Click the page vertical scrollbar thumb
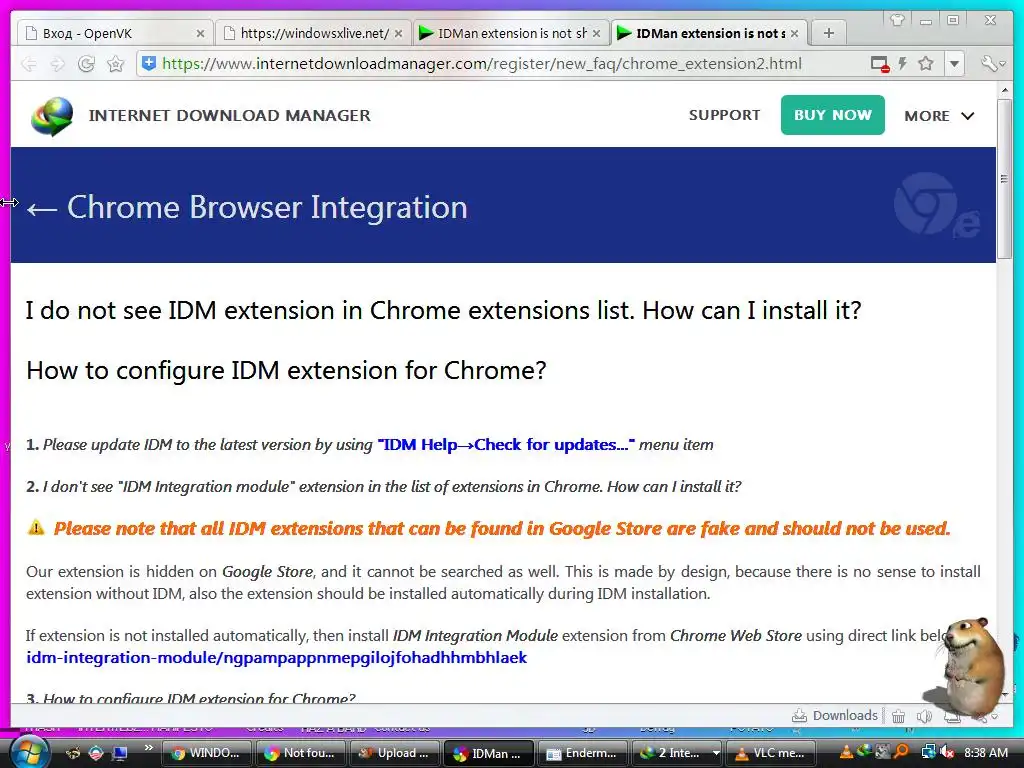This screenshot has height=768, width=1024. (x=1004, y=180)
